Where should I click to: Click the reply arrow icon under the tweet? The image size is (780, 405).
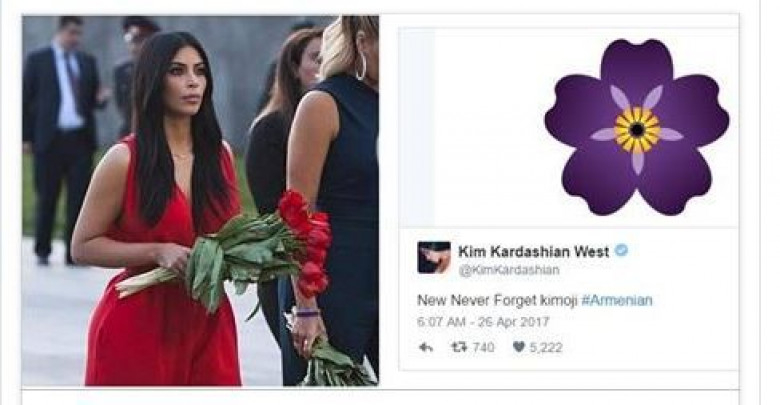point(426,347)
